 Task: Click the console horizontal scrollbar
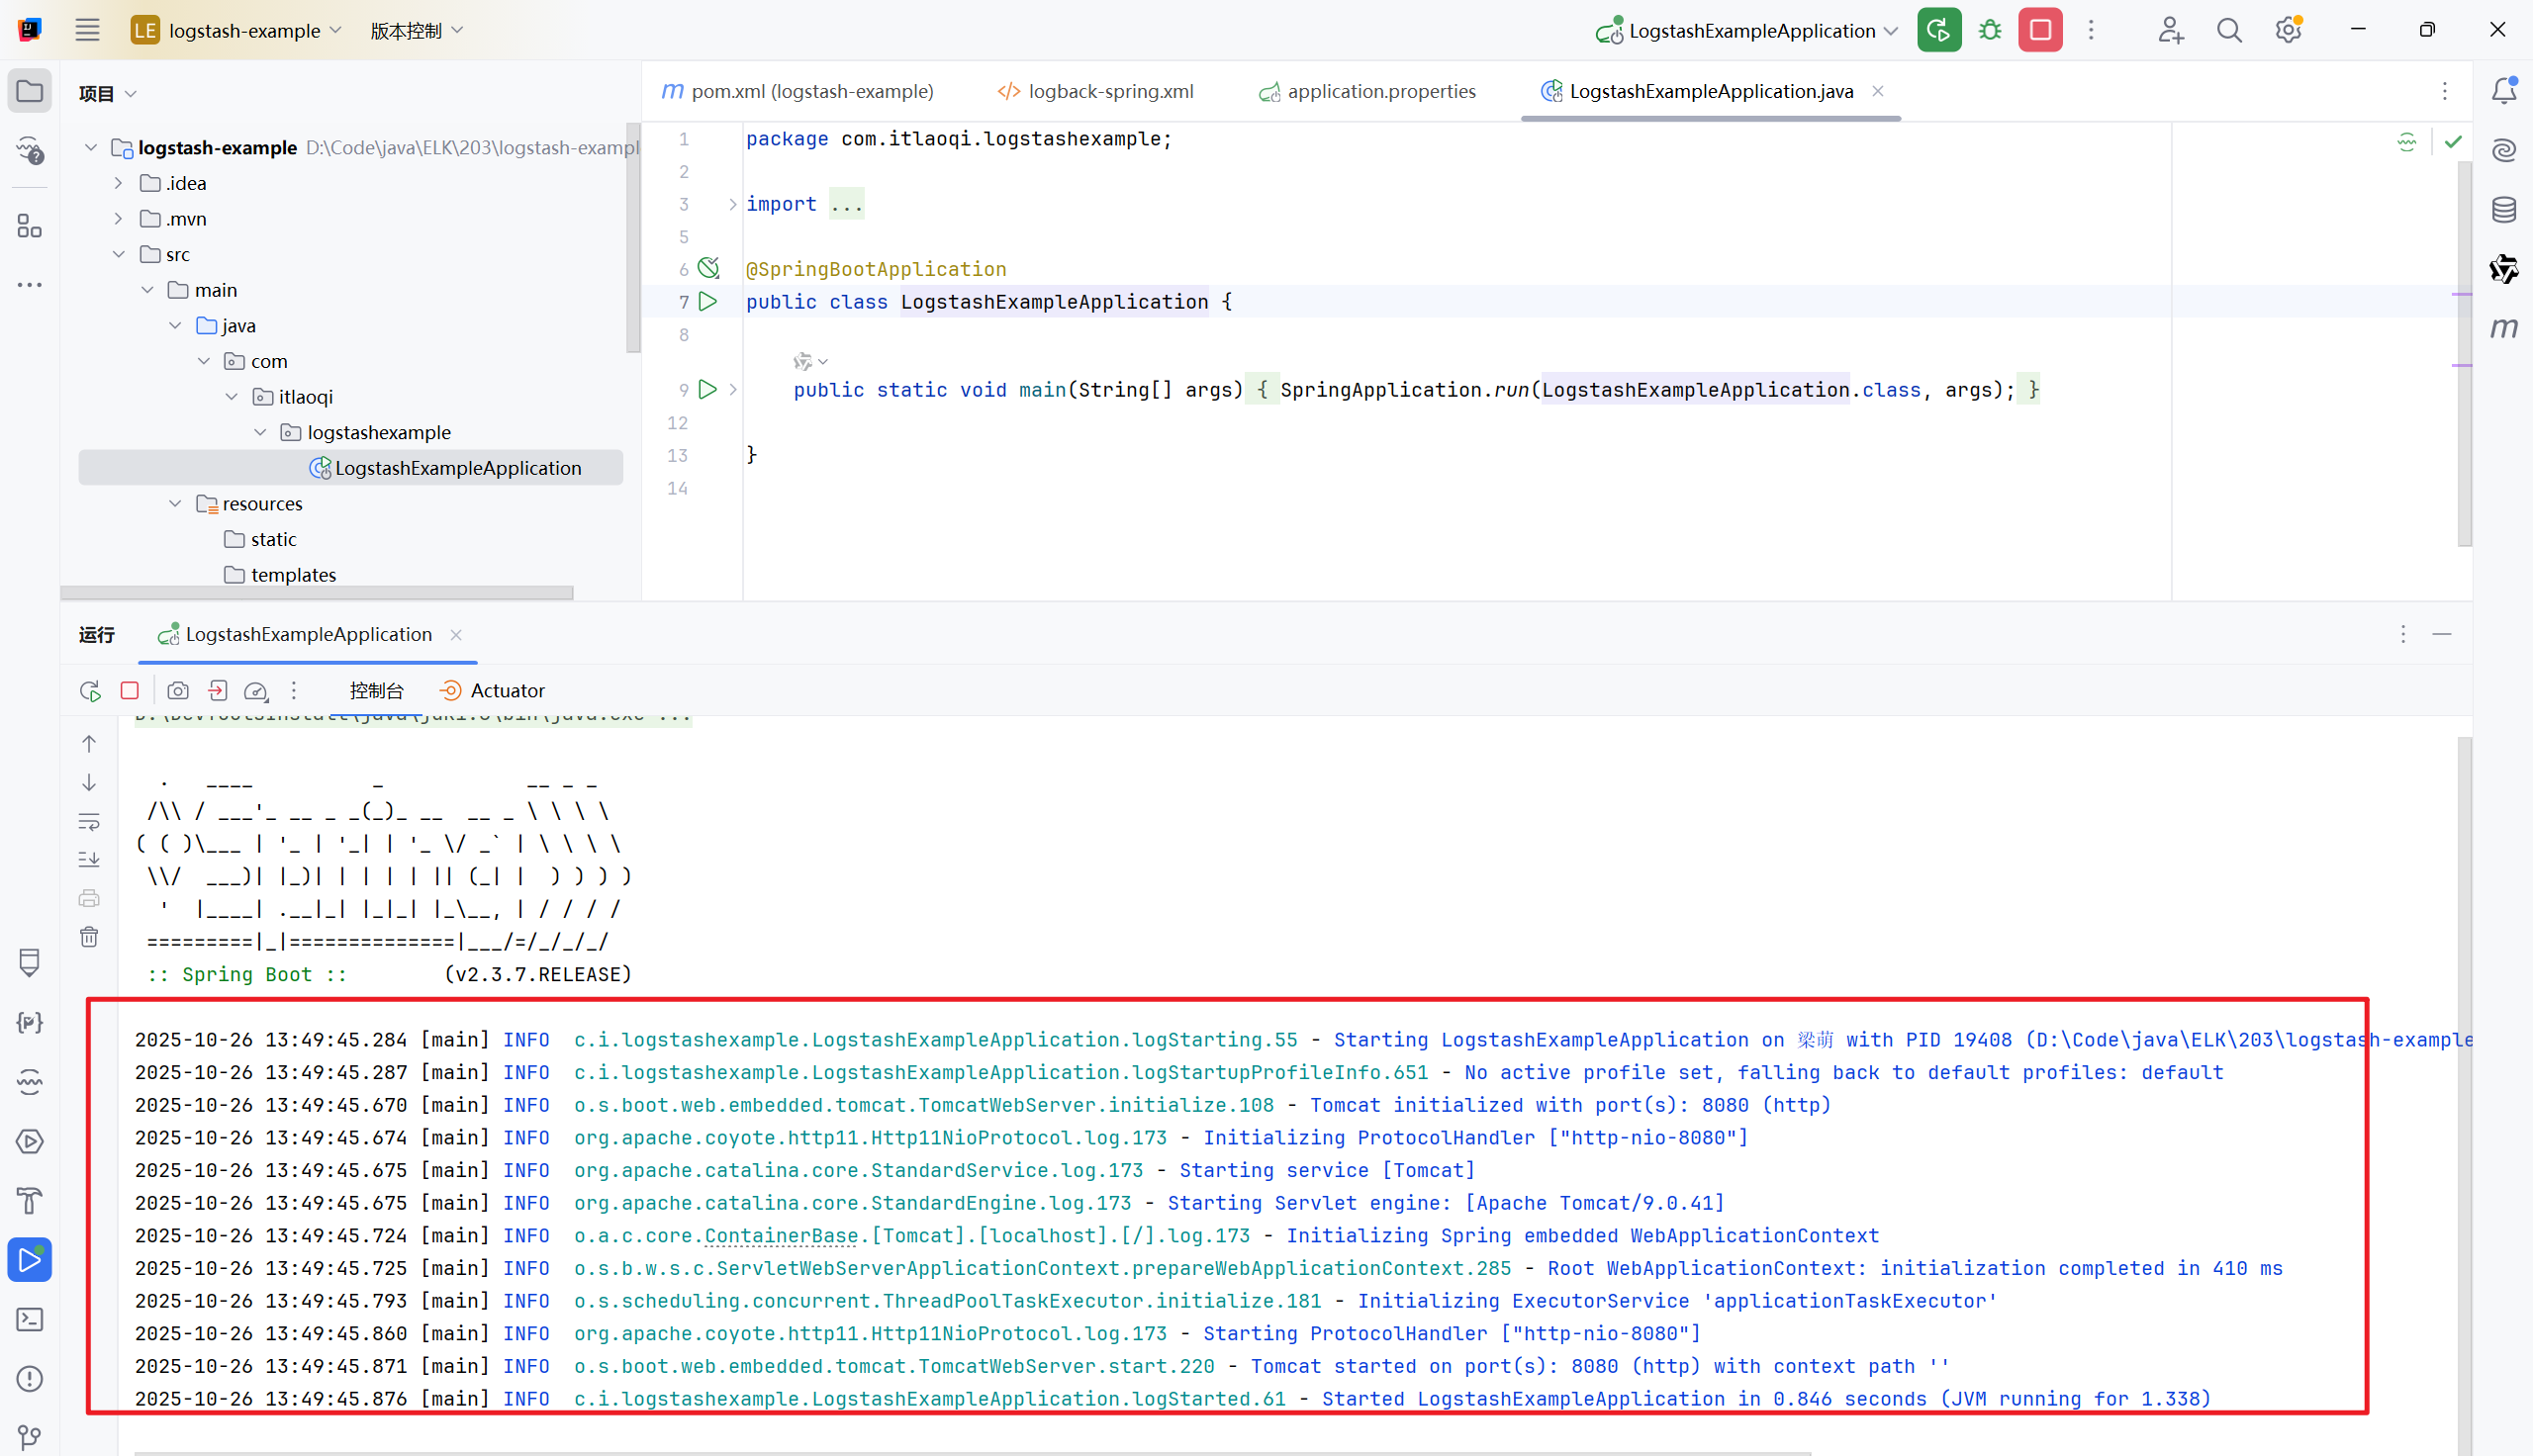[x=970, y=1452]
